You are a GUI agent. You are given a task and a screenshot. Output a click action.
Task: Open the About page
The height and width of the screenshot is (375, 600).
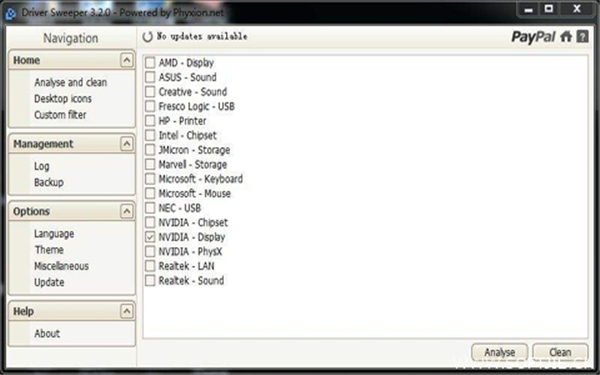click(47, 334)
